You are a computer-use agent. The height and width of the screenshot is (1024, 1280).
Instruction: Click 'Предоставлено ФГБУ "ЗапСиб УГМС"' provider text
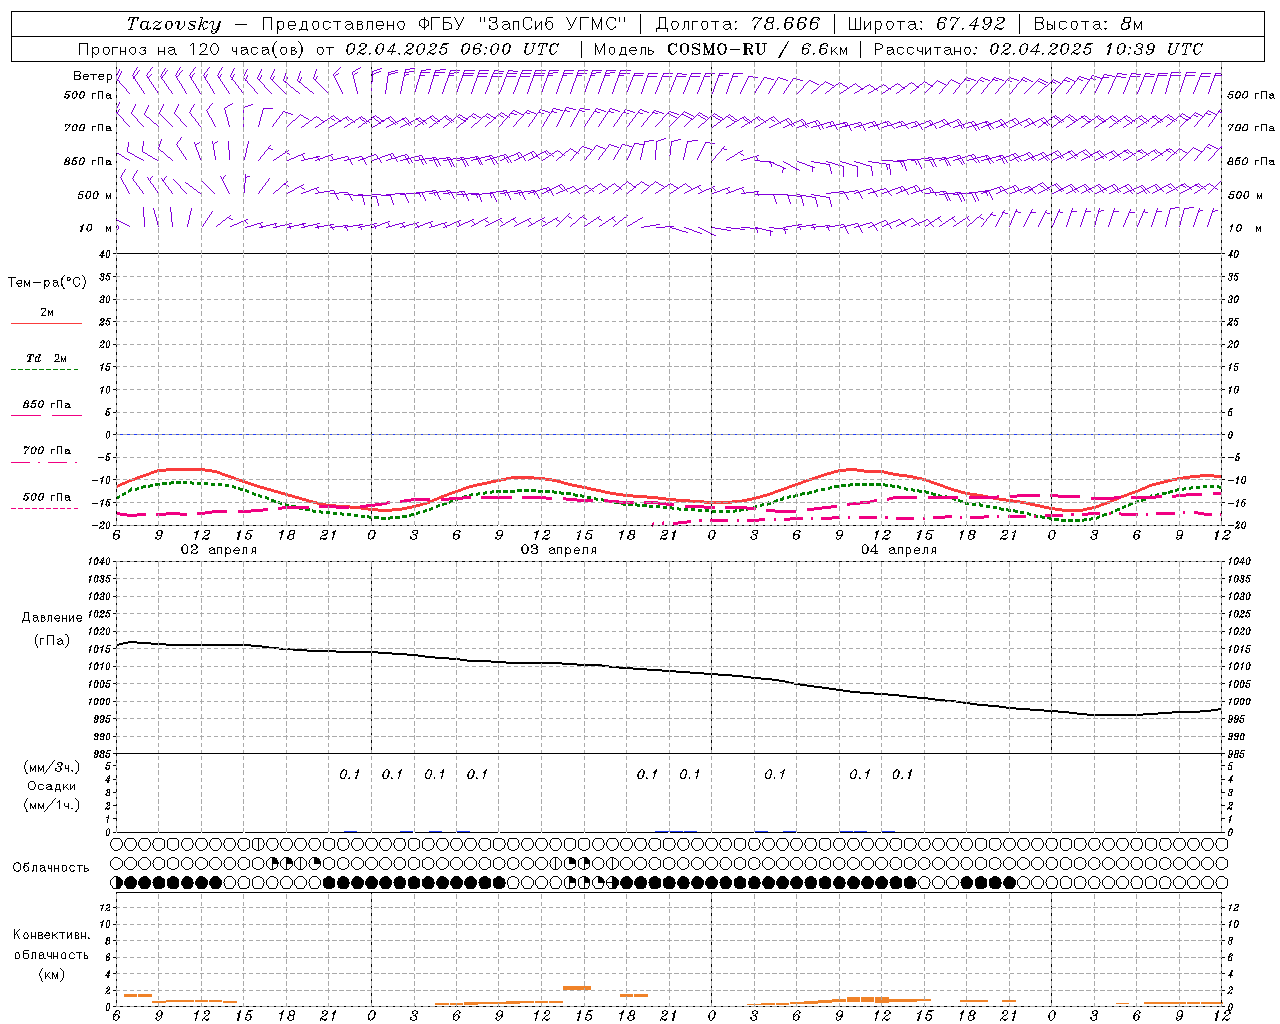pos(444,24)
